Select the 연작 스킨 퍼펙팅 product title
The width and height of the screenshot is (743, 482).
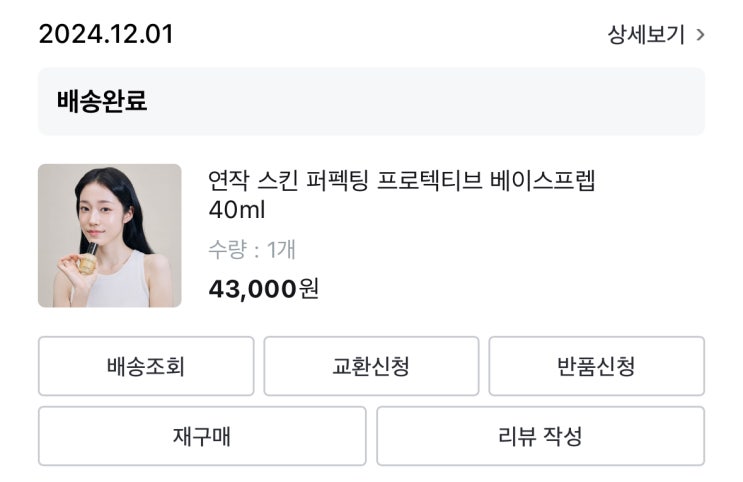coord(401,182)
